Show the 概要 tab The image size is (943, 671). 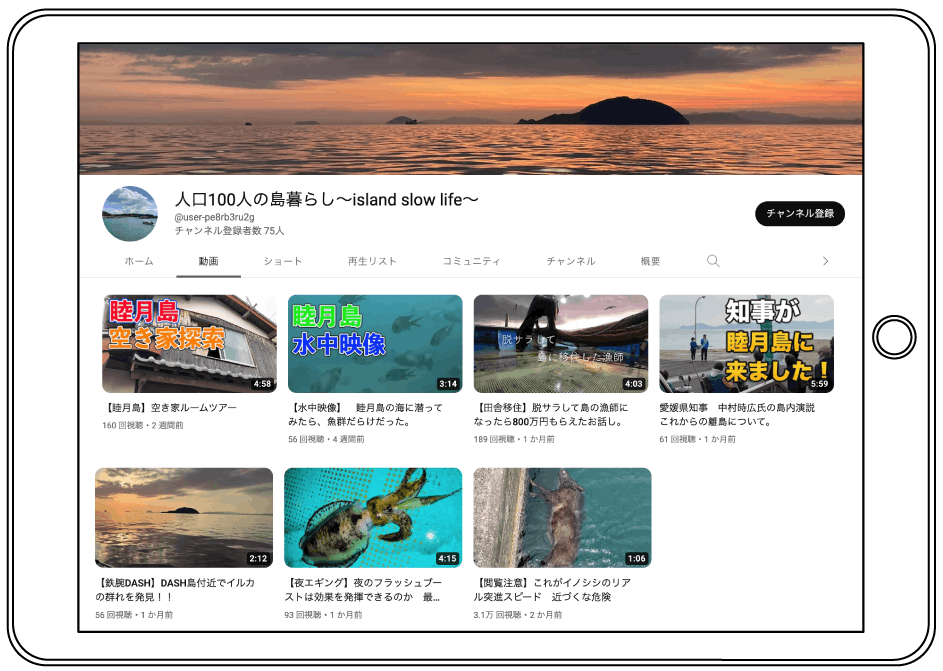point(650,261)
